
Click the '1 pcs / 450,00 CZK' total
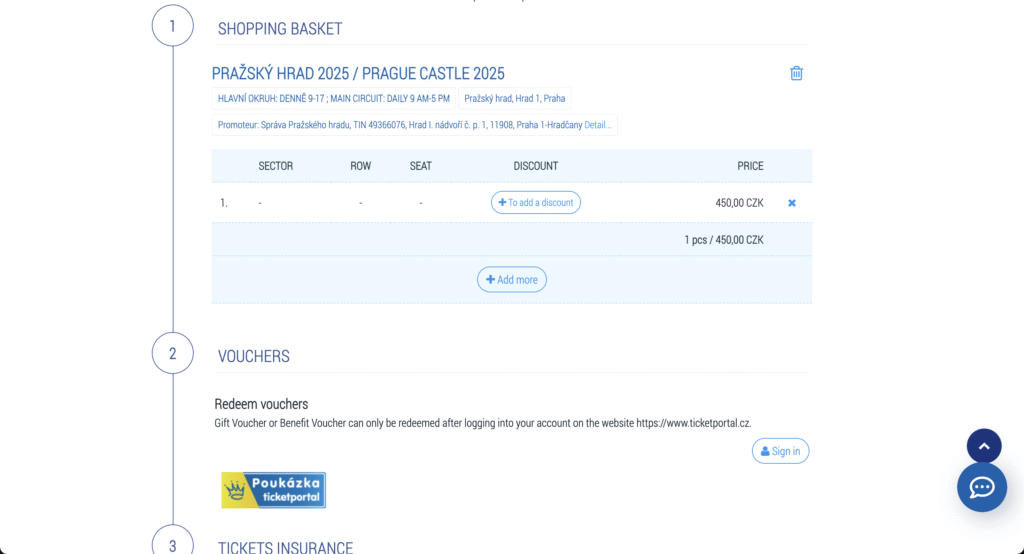[x=723, y=239]
